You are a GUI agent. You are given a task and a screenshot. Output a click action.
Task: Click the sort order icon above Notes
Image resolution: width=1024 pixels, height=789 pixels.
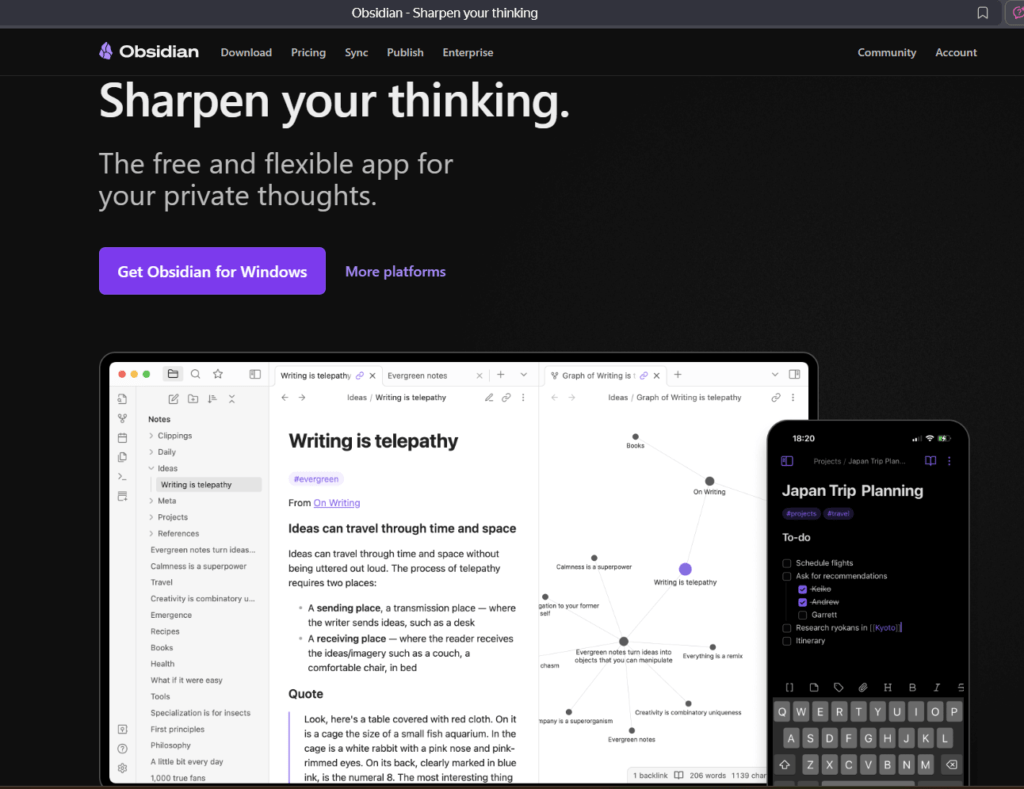coord(212,398)
